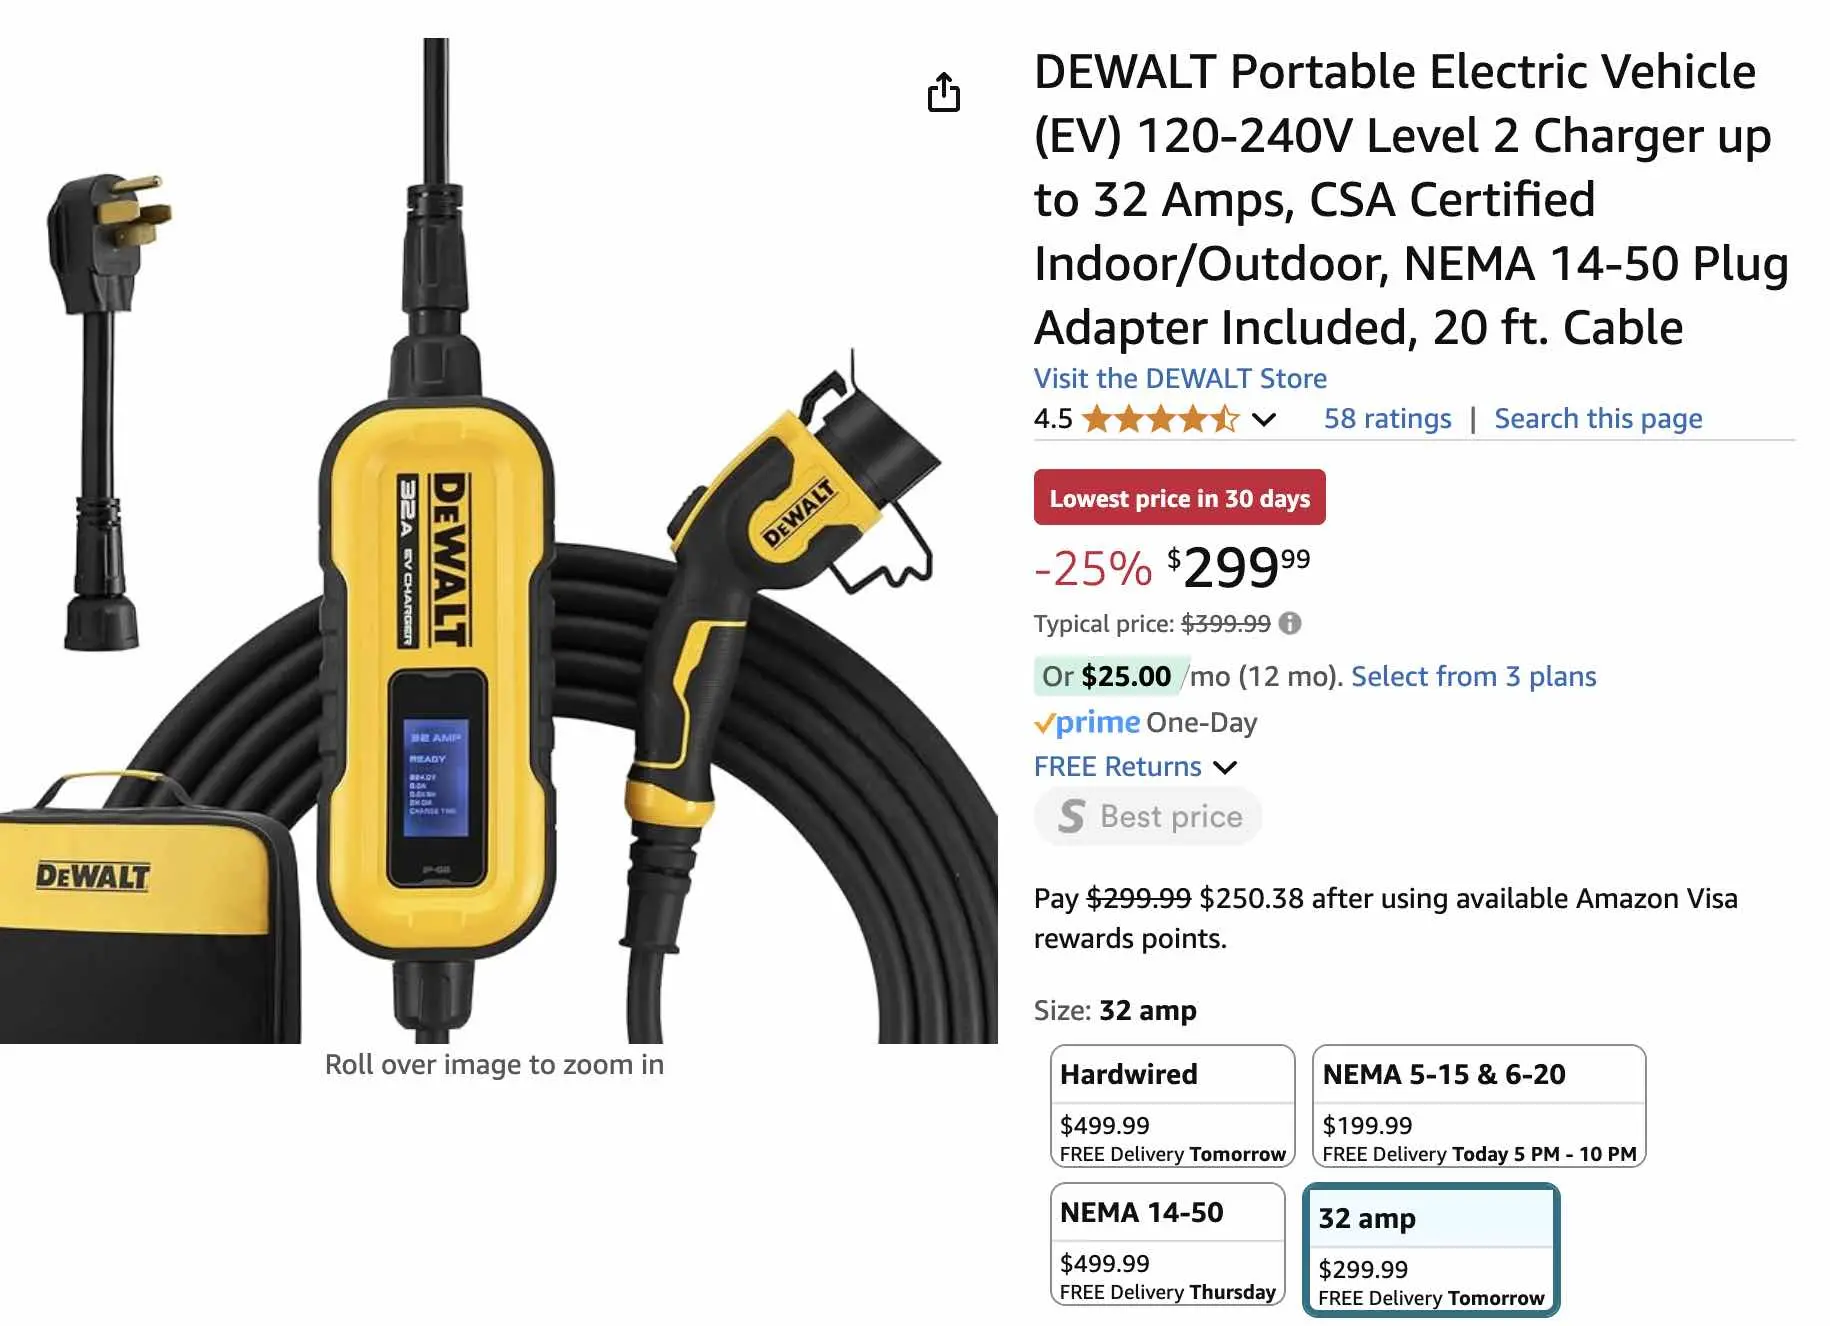Click the FREE Returns text link
Image resolution: width=1830 pixels, height=1326 pixels.
pos(1117,767)
